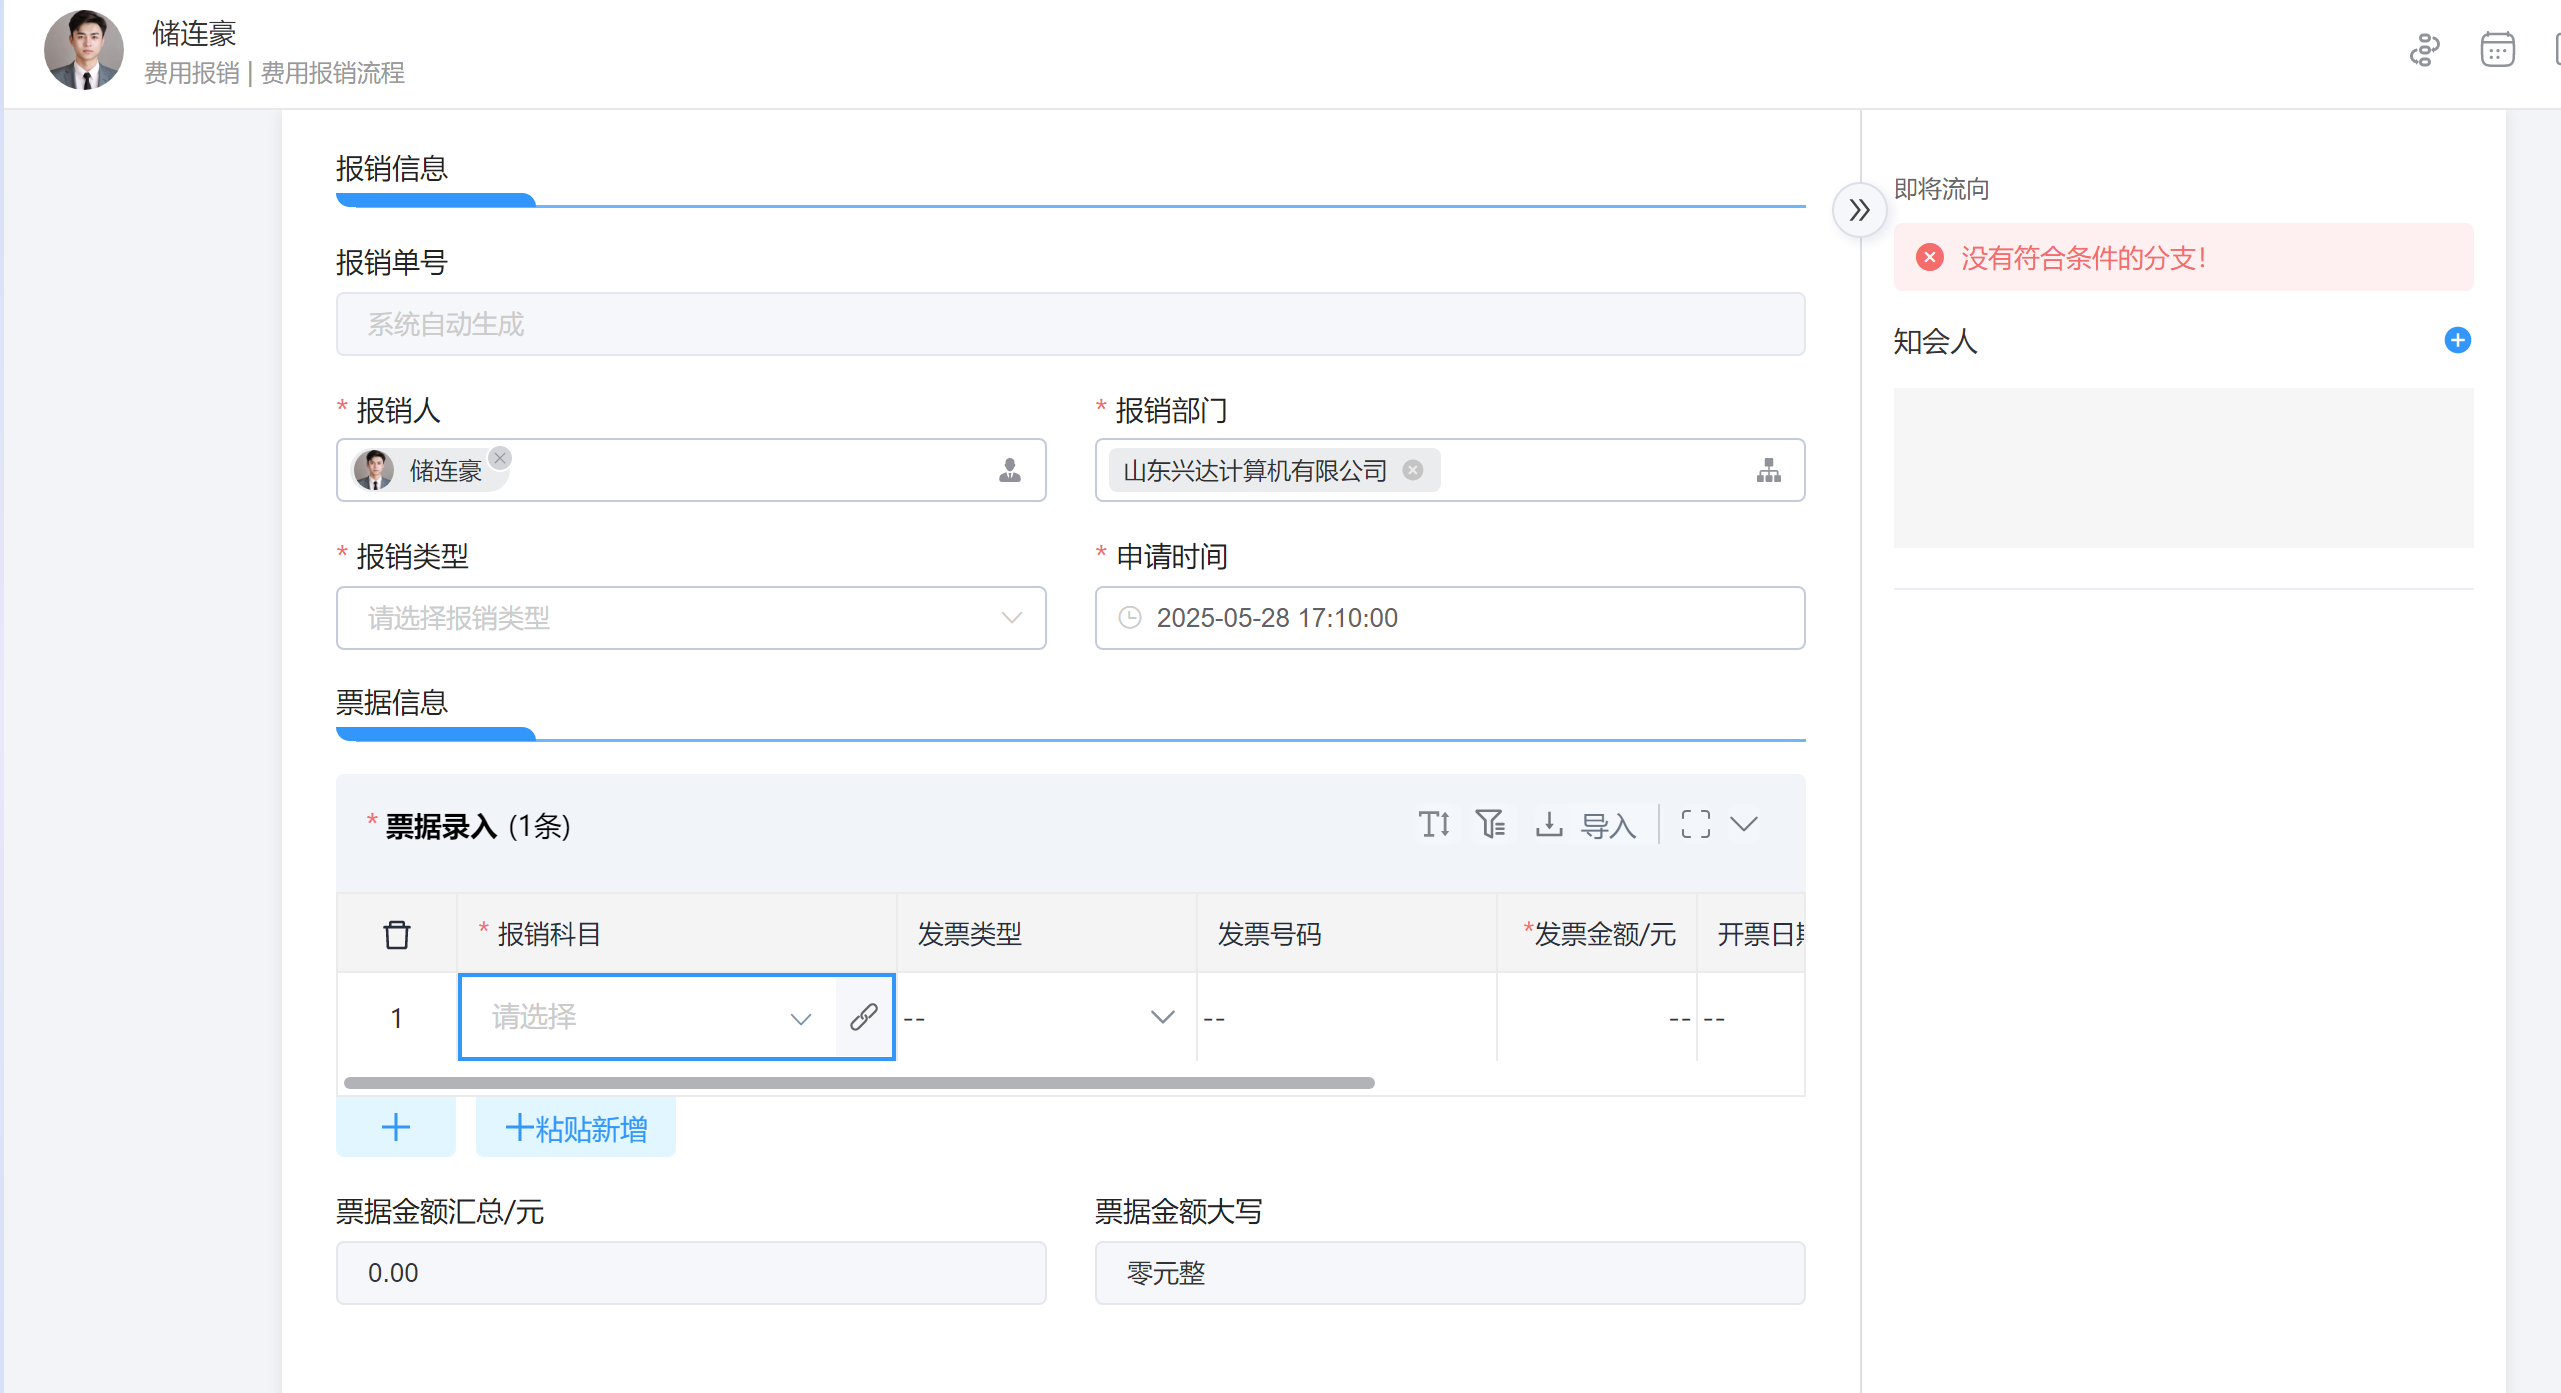Click the calendar icon at top right

coord(2497,49)
